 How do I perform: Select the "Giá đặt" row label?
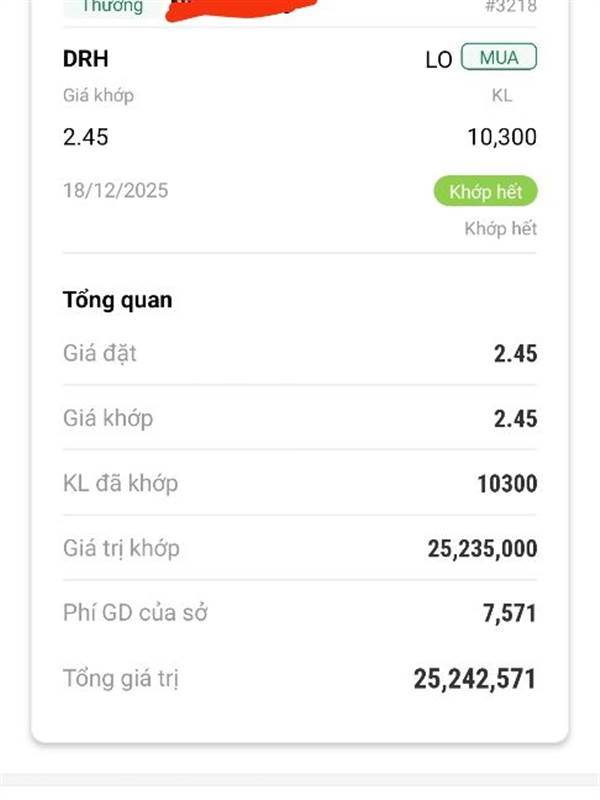click(99, 353)
